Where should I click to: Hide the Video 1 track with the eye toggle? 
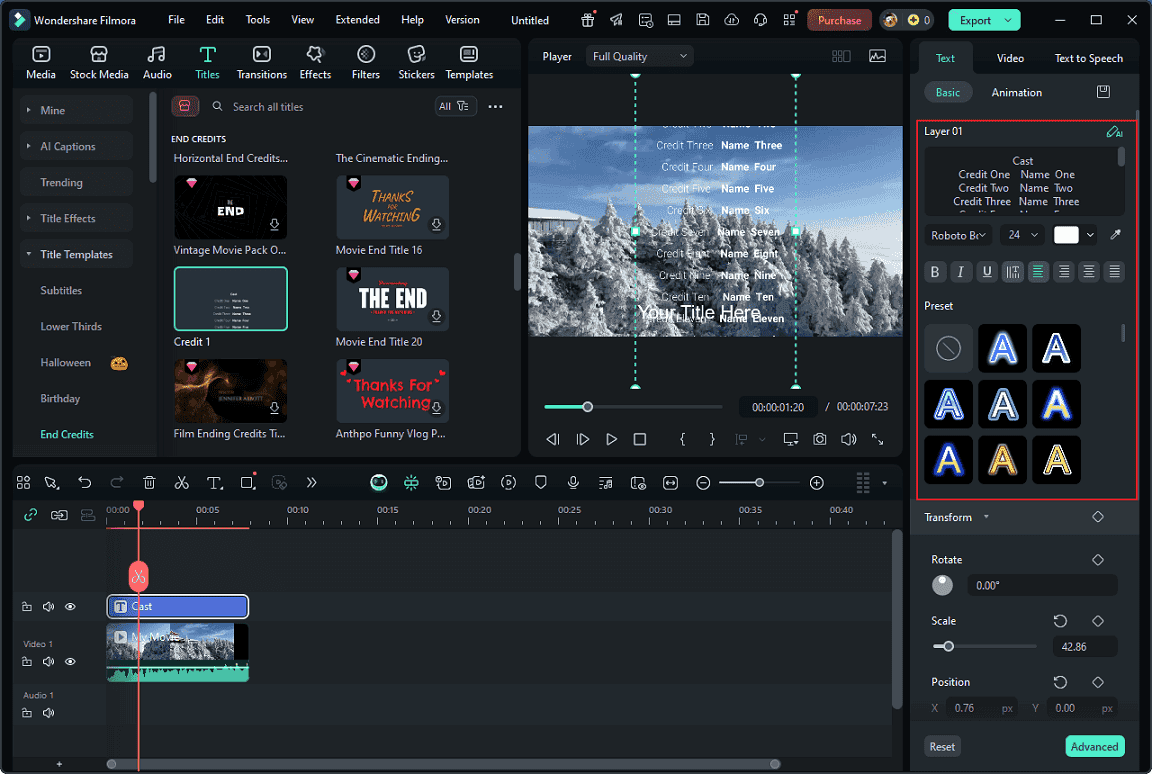69,661
